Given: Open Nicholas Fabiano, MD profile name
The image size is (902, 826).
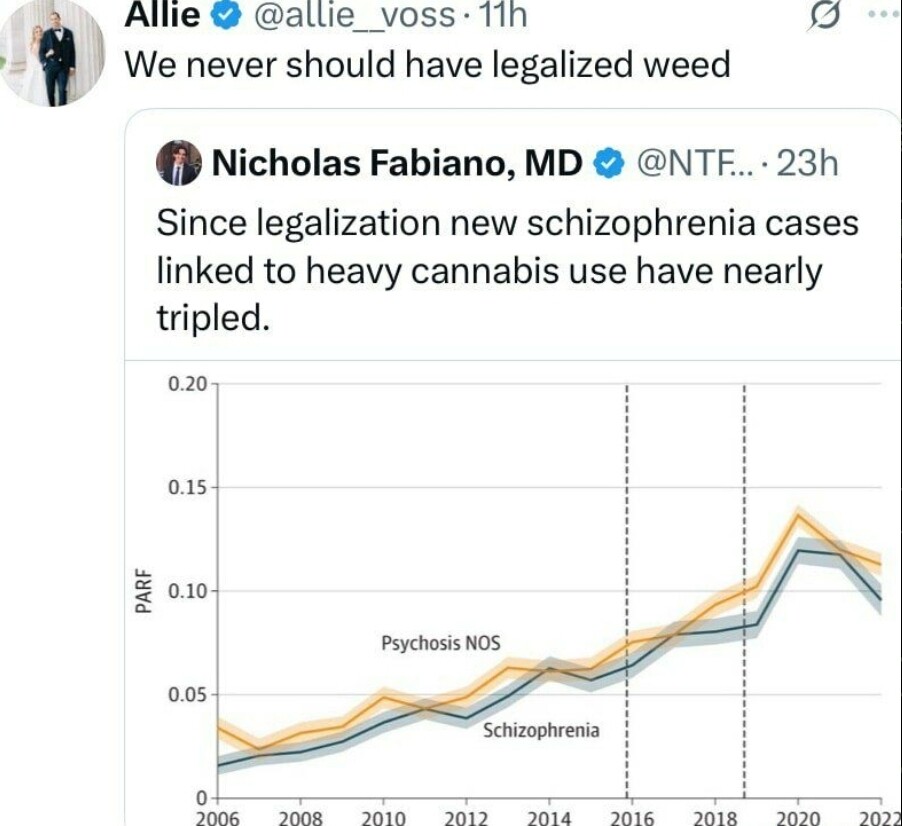Looking at the screenshot, I should pyautogui.click(x=394, y=161).
